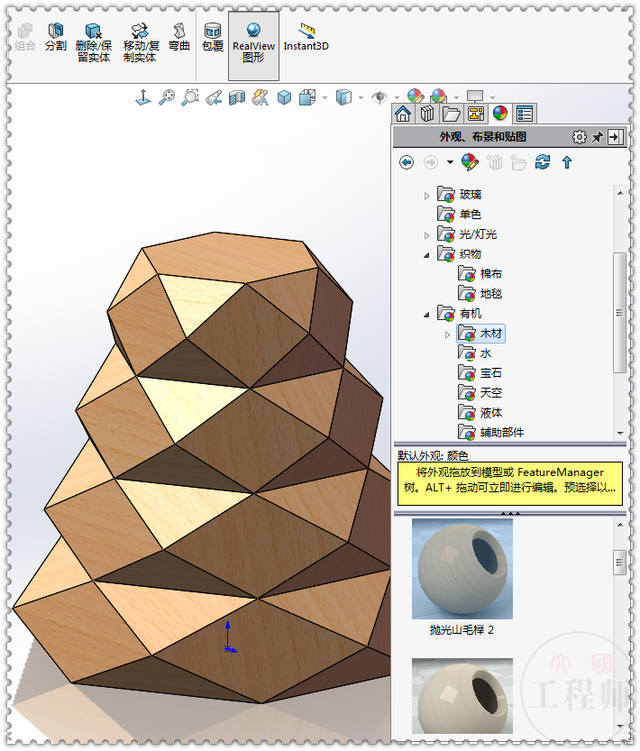Switch to the Design Library tab
The width and height of the screenshot is (640, 751).
pos(427,114)
